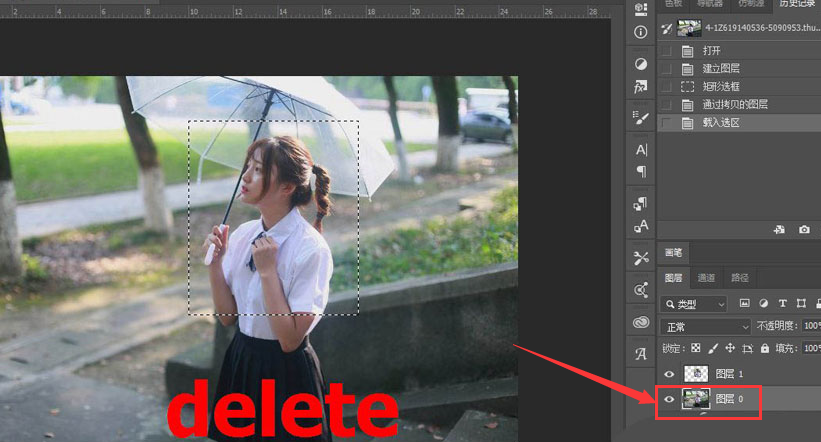Open the Device Preview panel icon
821x442 pixels.
pyautogui.click(x=641, y=290)
